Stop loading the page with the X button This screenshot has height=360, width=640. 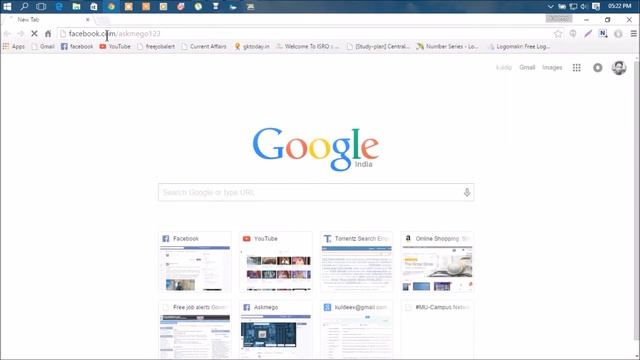[x=34, y=33]
